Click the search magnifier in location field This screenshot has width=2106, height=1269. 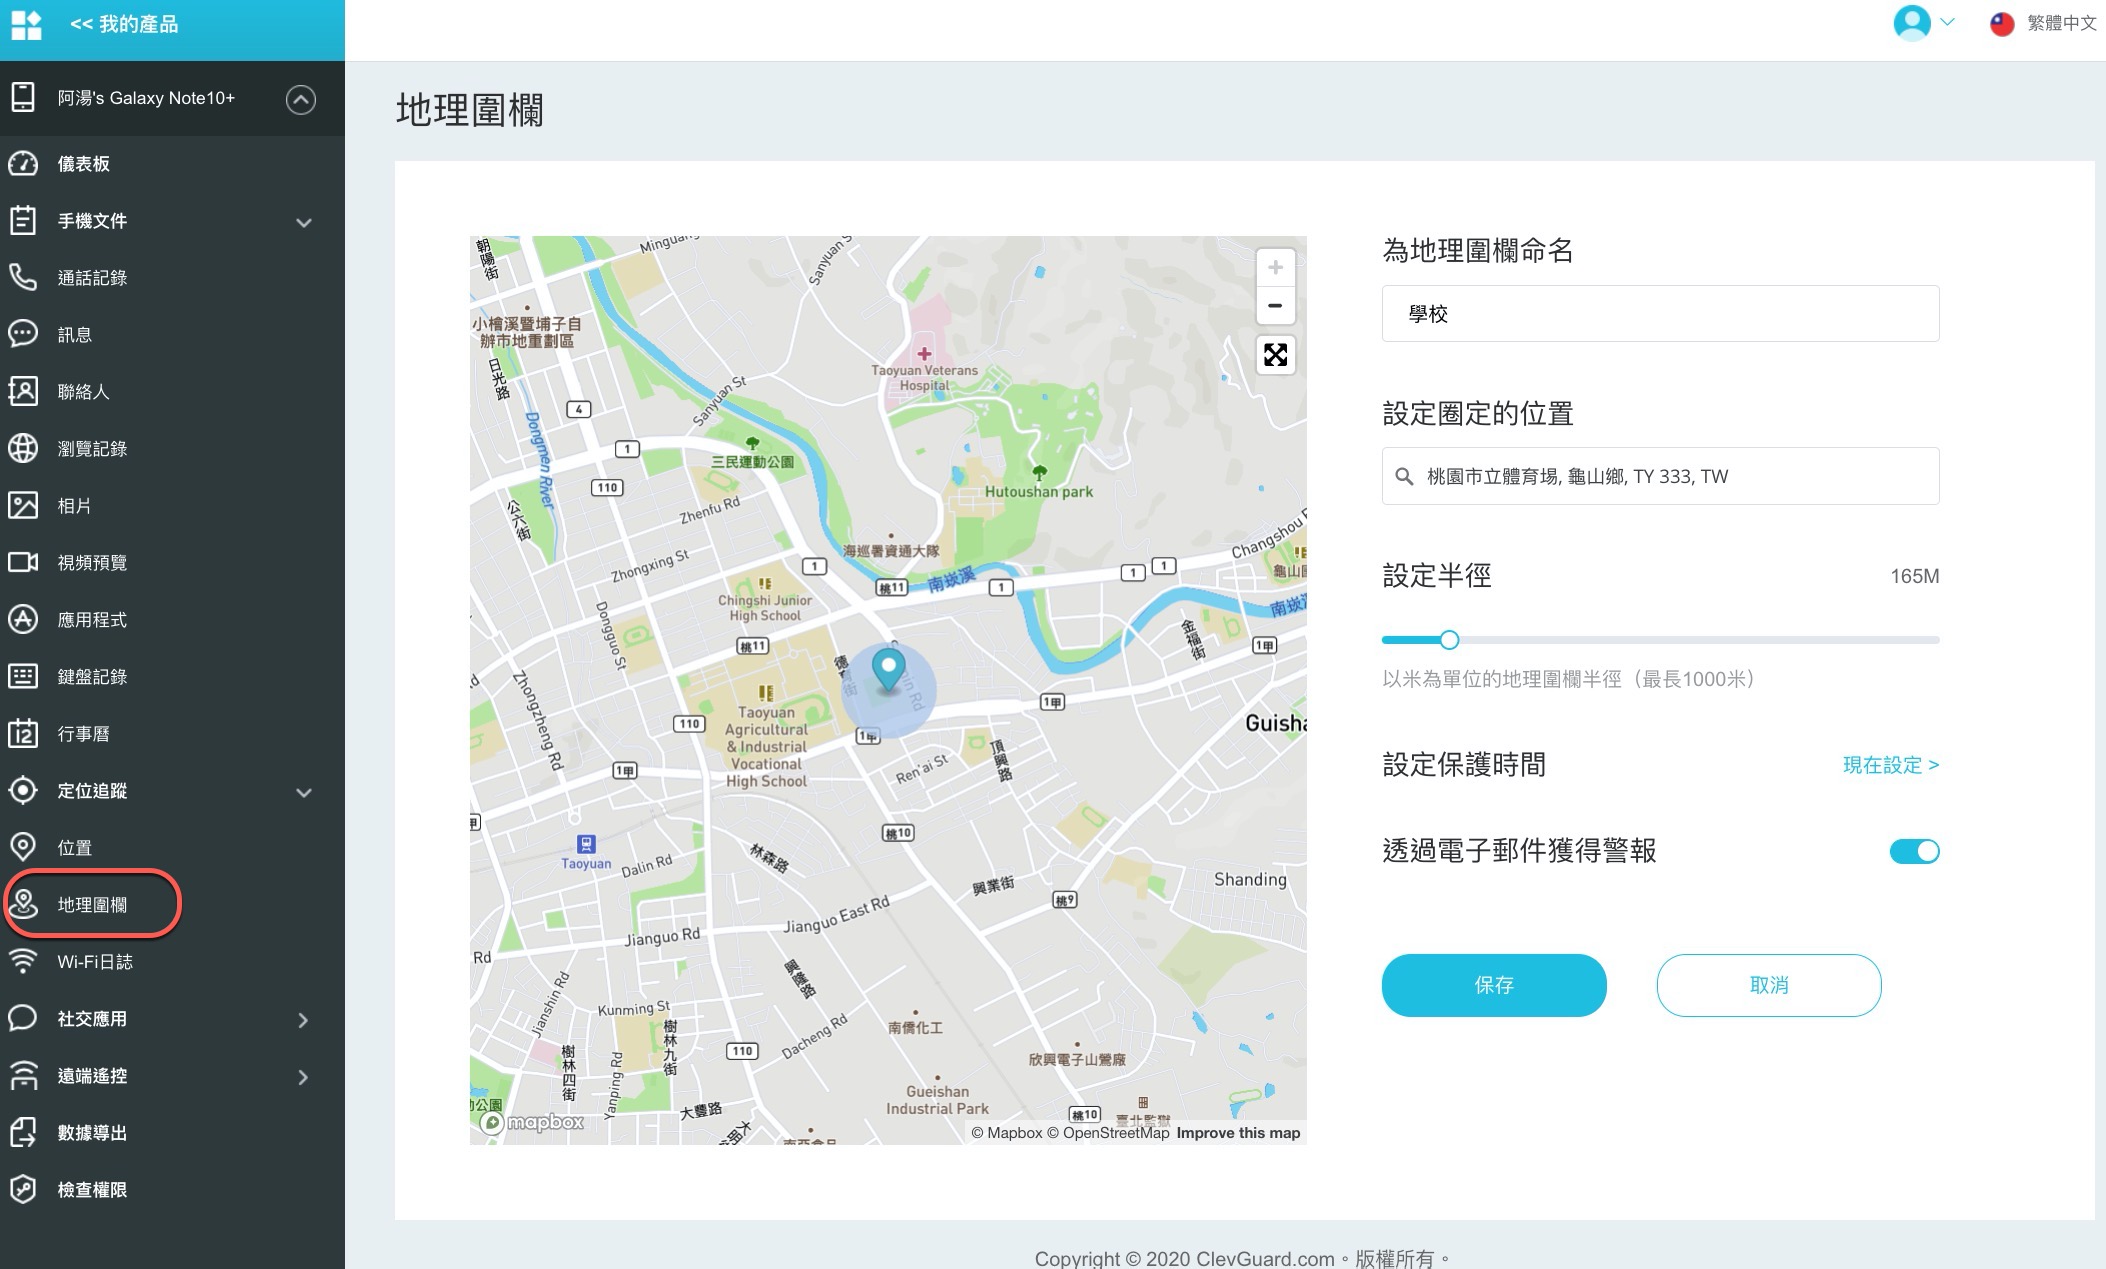click(x=1404, y=477)
